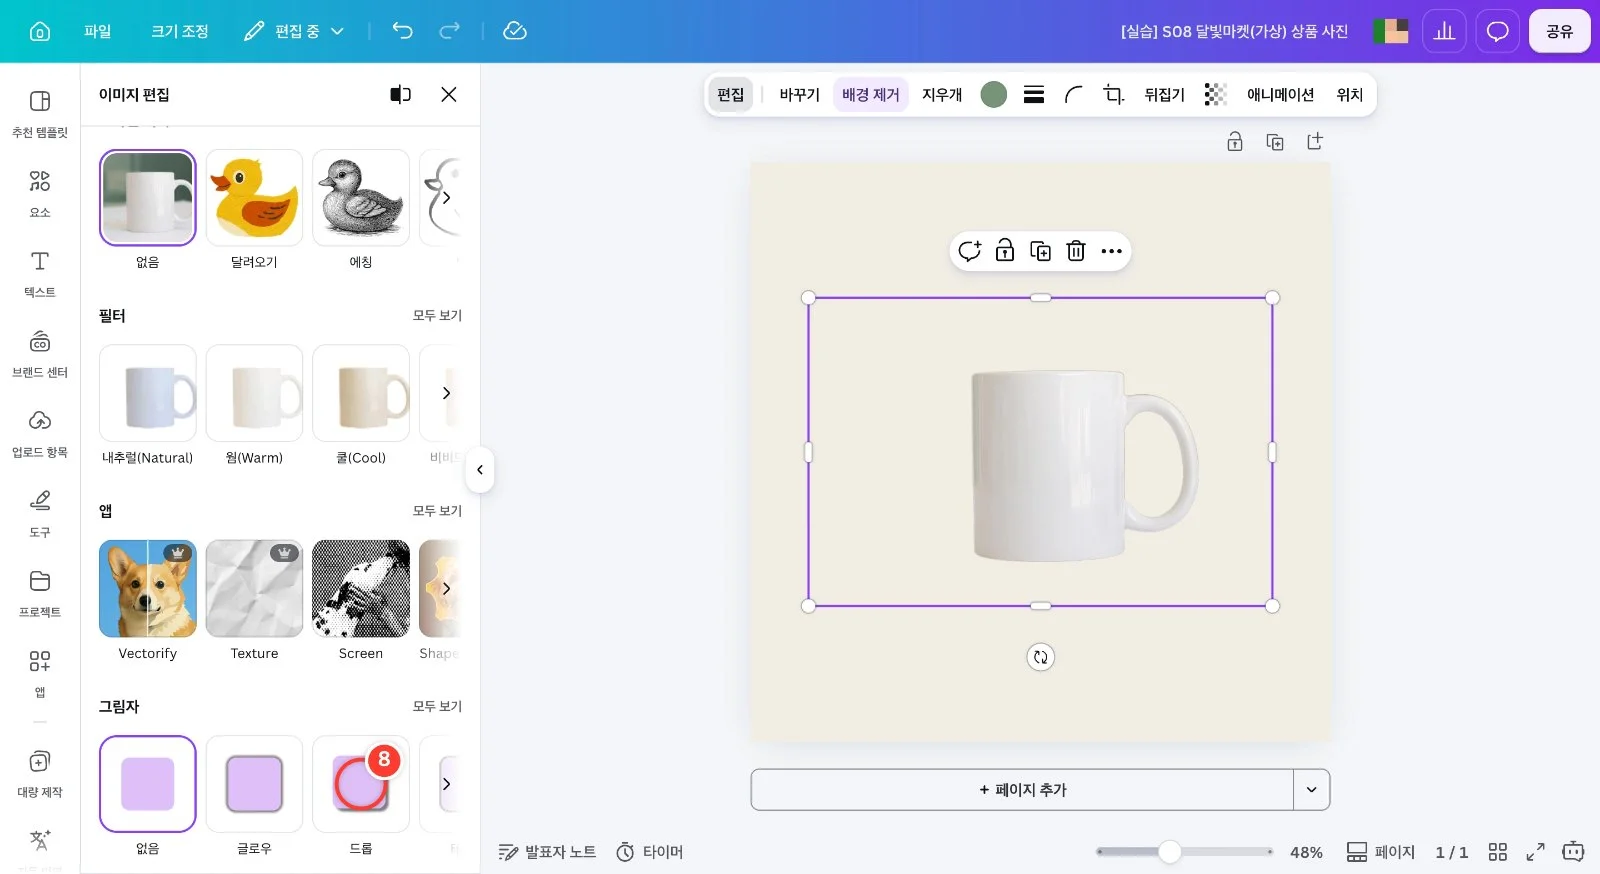Open the 텍스트 text sidebar panel
The image size is (1600, 874).
pos(40,273)
